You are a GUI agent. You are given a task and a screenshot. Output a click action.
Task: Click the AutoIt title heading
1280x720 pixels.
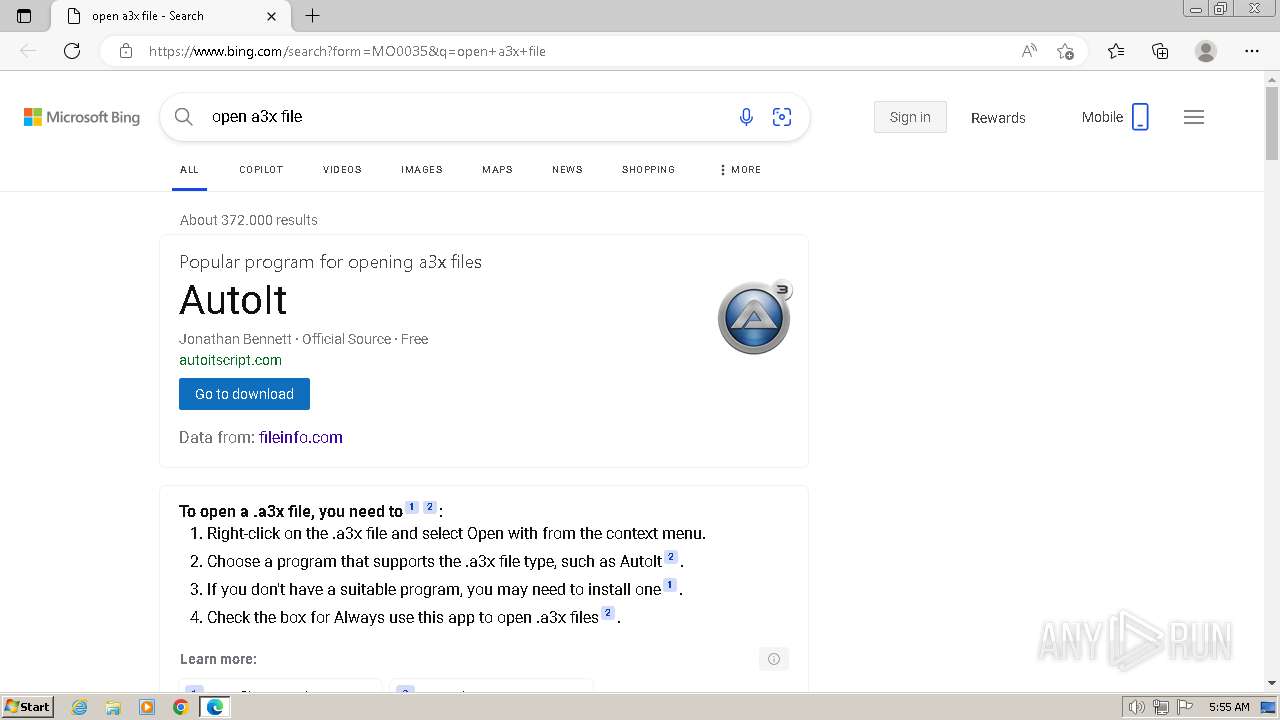click(x=233, y=300)
